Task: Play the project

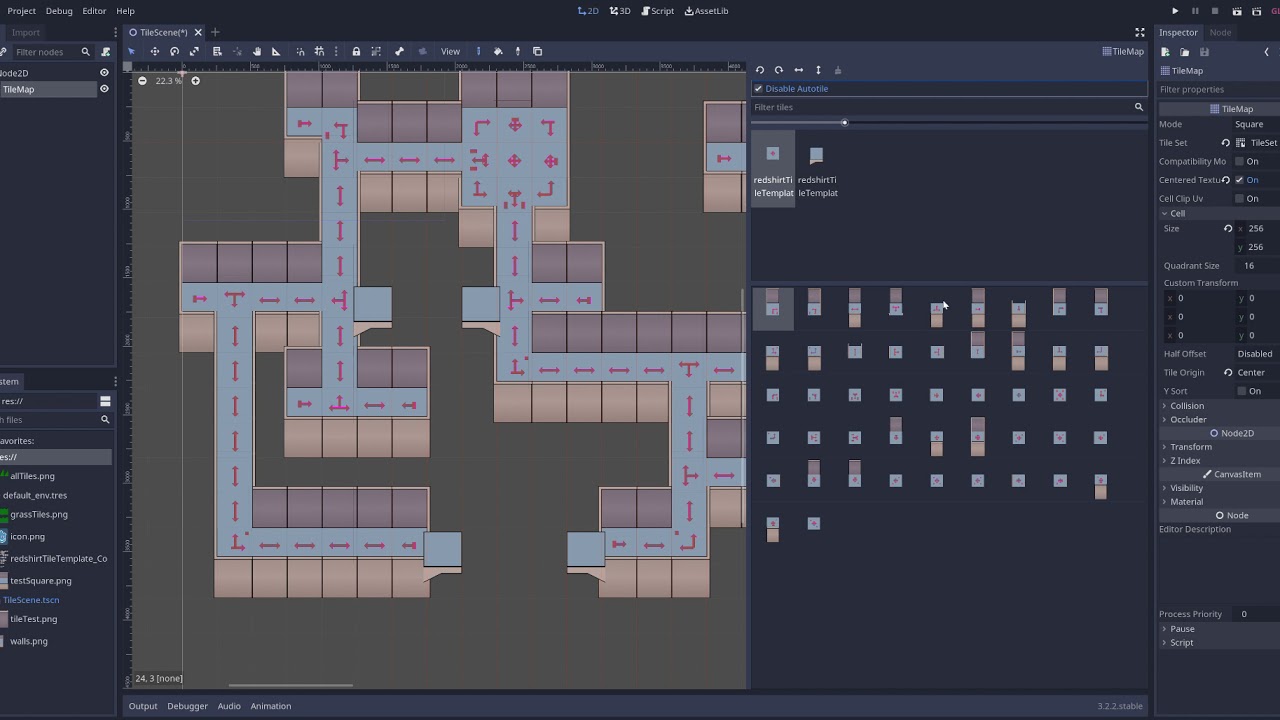Action: click(x=1175, y=11)
